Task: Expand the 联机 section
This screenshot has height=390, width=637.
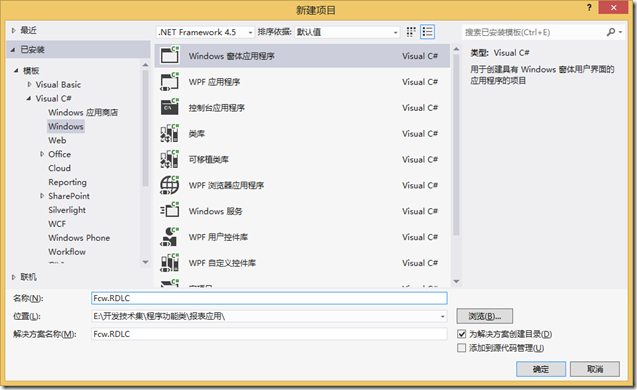Action: coord(14,277)
